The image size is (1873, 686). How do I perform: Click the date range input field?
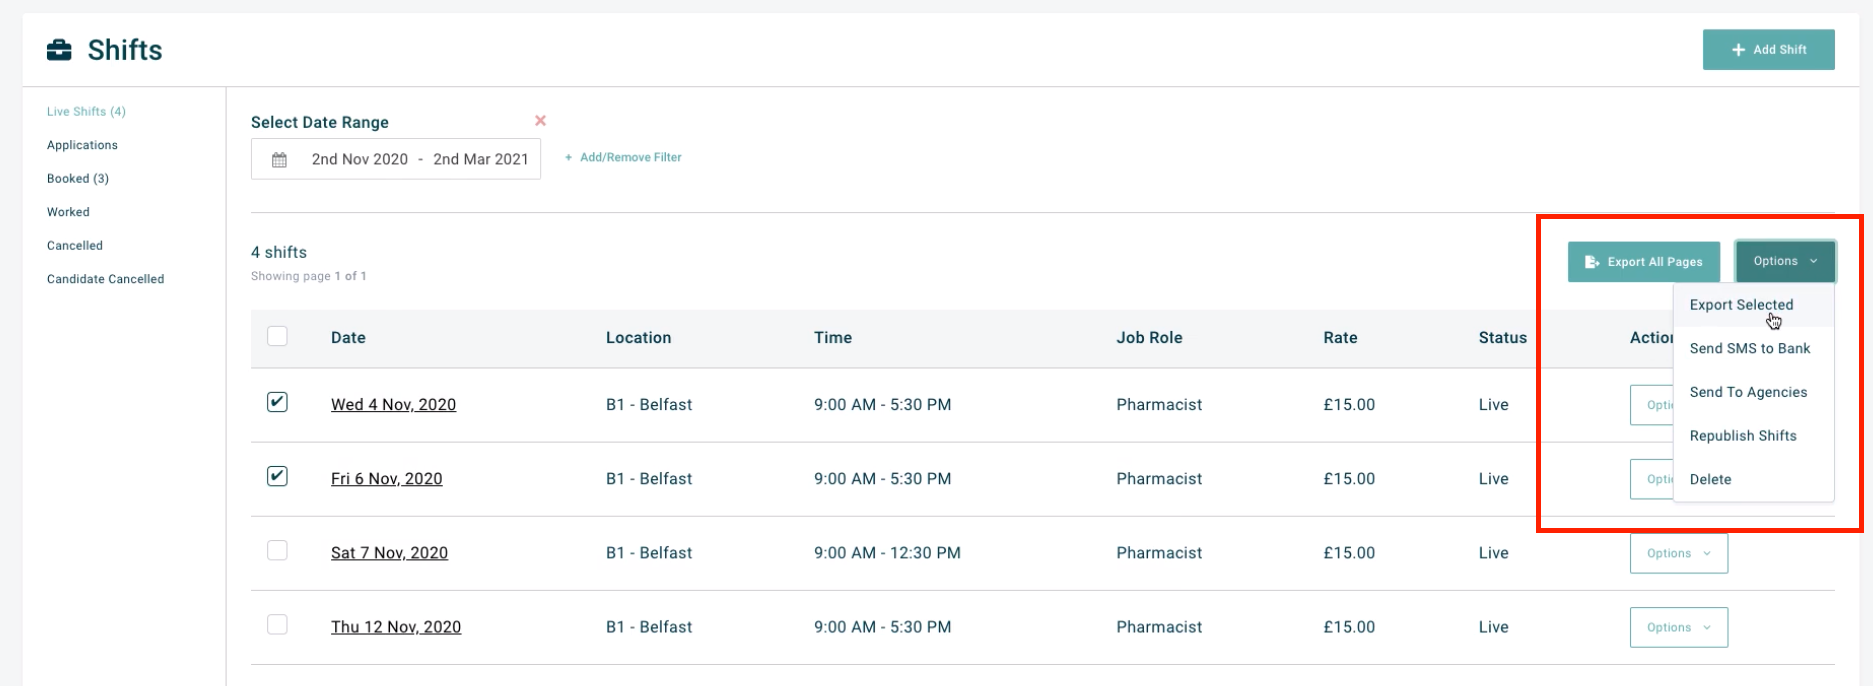[419, 160]
